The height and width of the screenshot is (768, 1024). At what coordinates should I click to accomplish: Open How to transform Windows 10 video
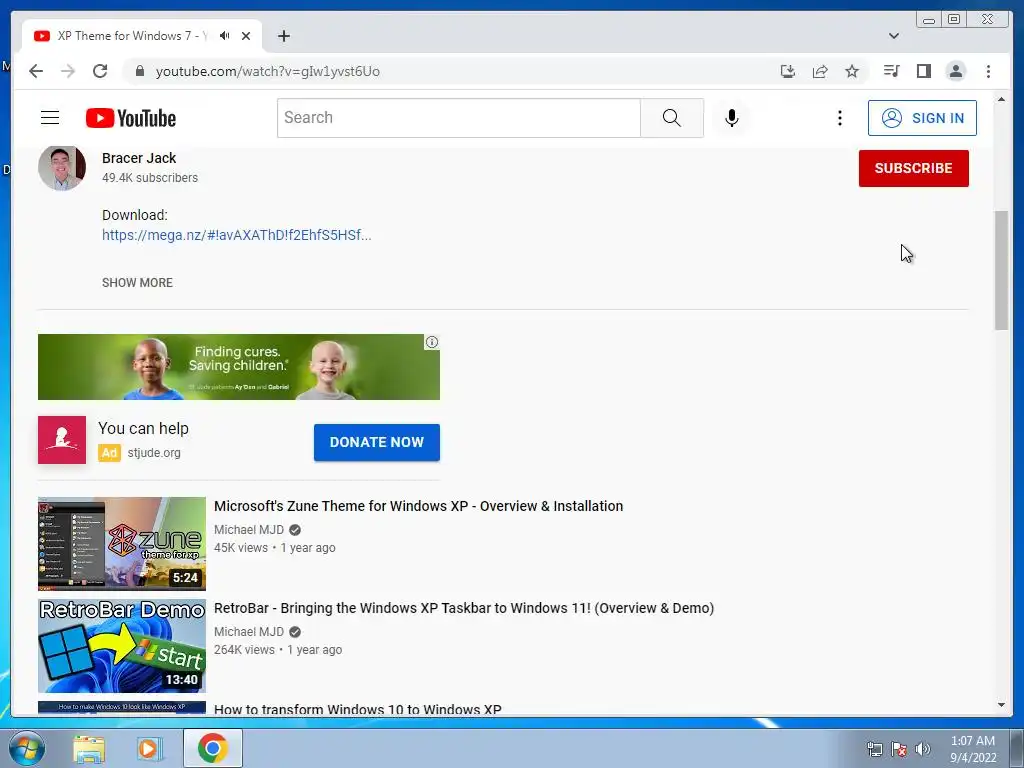point(358,709)
